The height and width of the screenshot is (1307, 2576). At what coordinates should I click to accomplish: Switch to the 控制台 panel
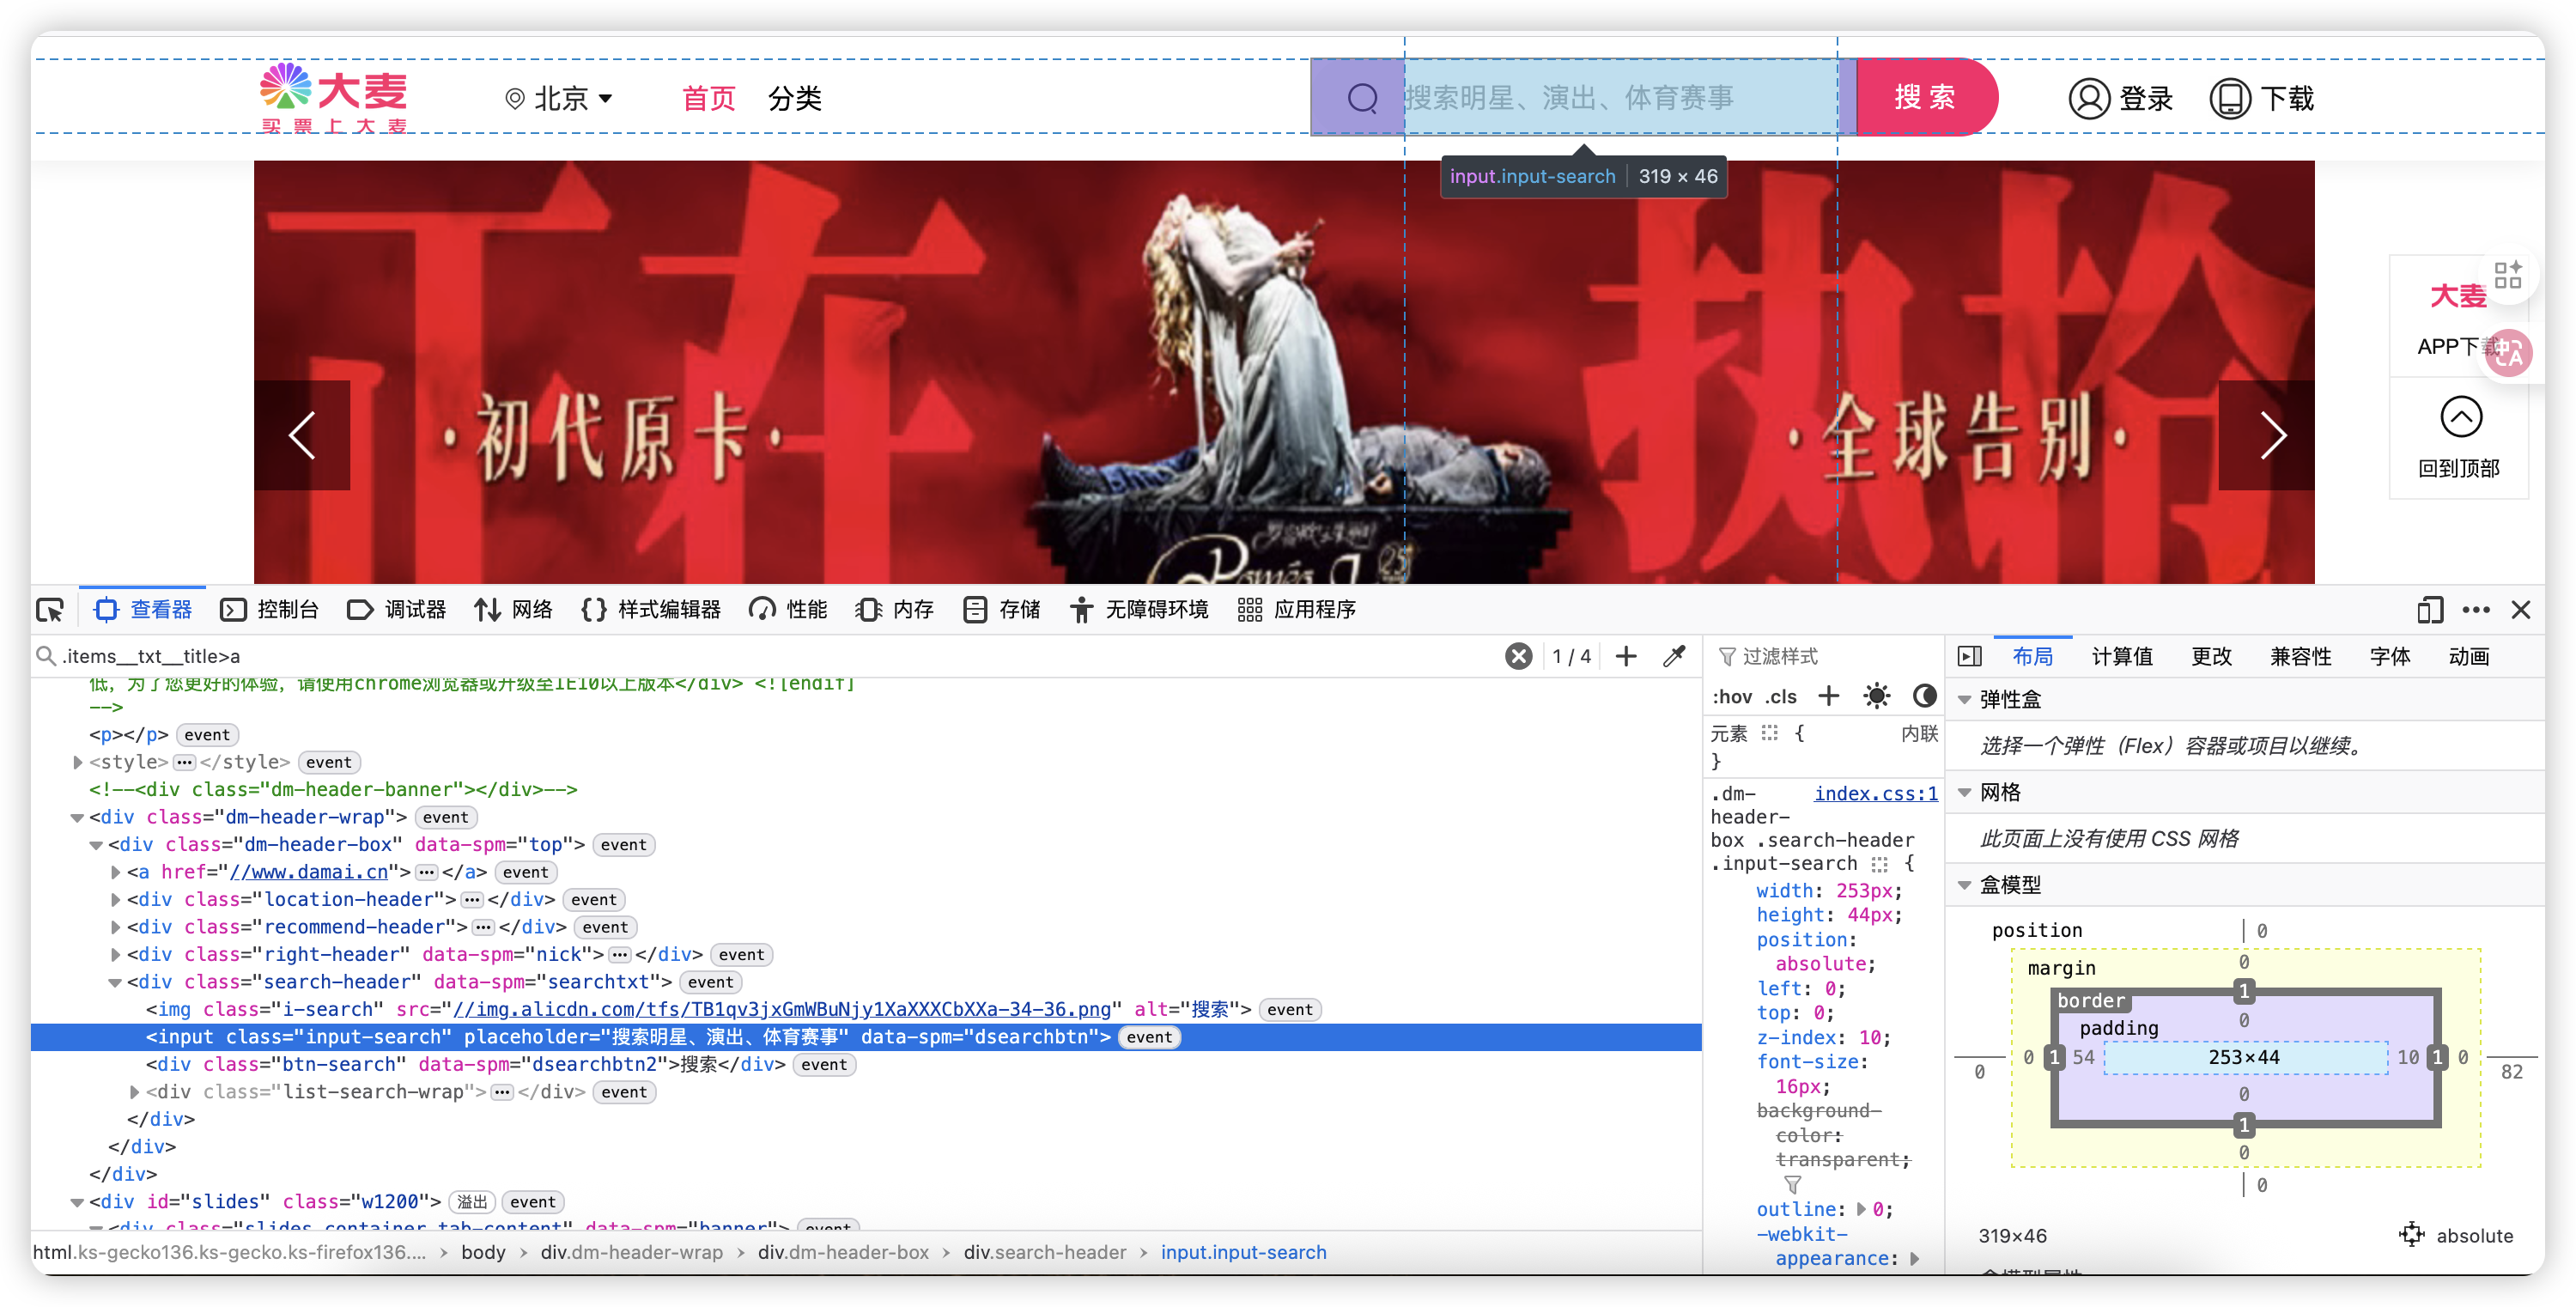click(x=269, y=609)
